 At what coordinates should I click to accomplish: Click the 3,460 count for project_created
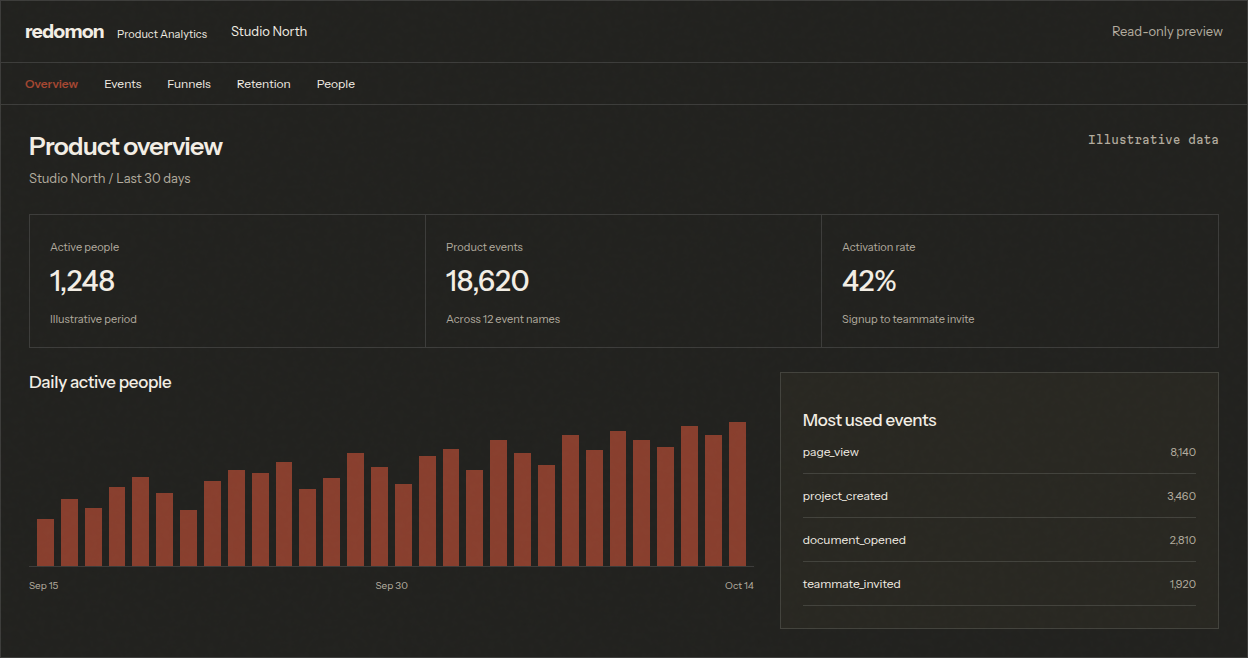pos(1181,497)
